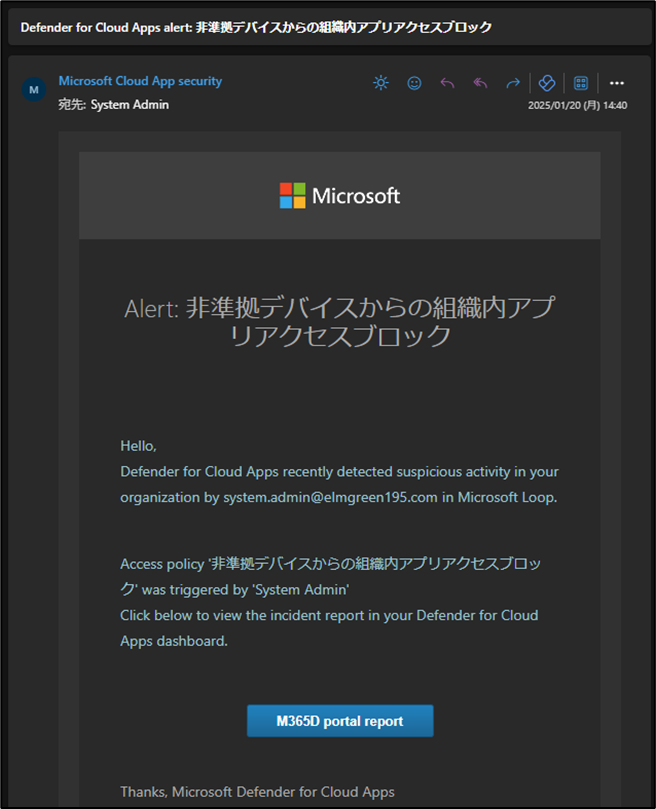Open the emoji reaction smiley icon

pos(414,83)
